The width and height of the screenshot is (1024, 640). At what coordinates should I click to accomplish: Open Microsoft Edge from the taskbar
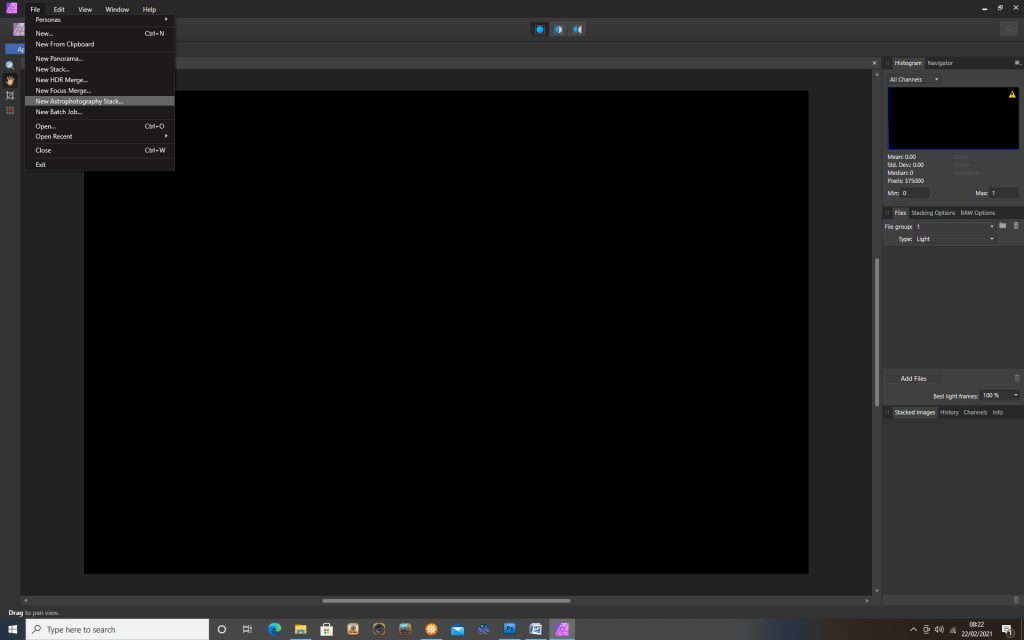[274, 630]
